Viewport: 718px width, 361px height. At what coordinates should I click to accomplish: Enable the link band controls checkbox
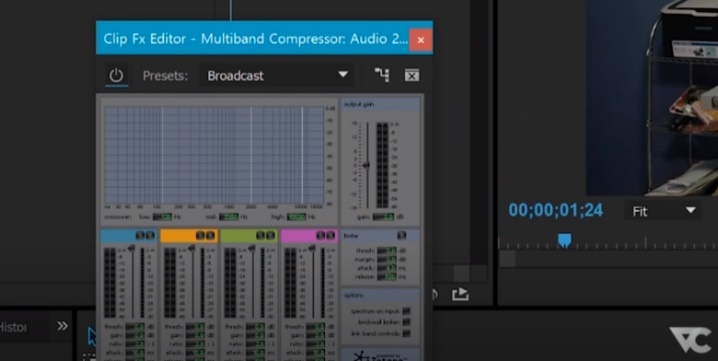[406, 334]
